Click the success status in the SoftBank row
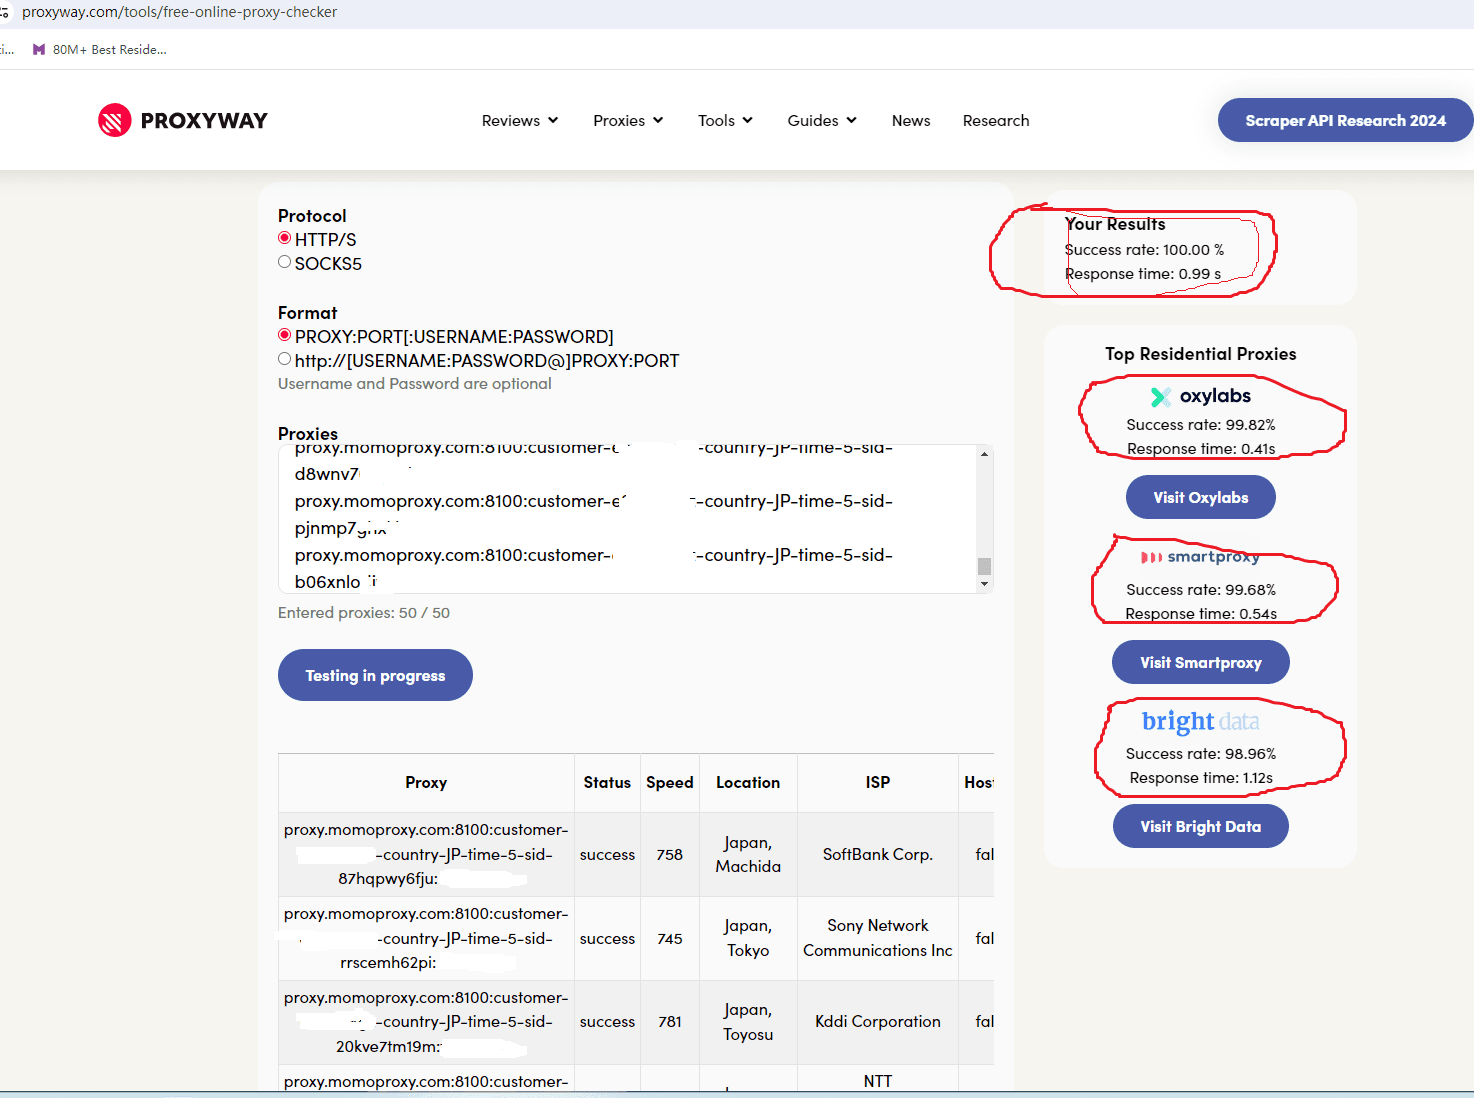This screenshot has height=1098, width=1474. (607, 854)
